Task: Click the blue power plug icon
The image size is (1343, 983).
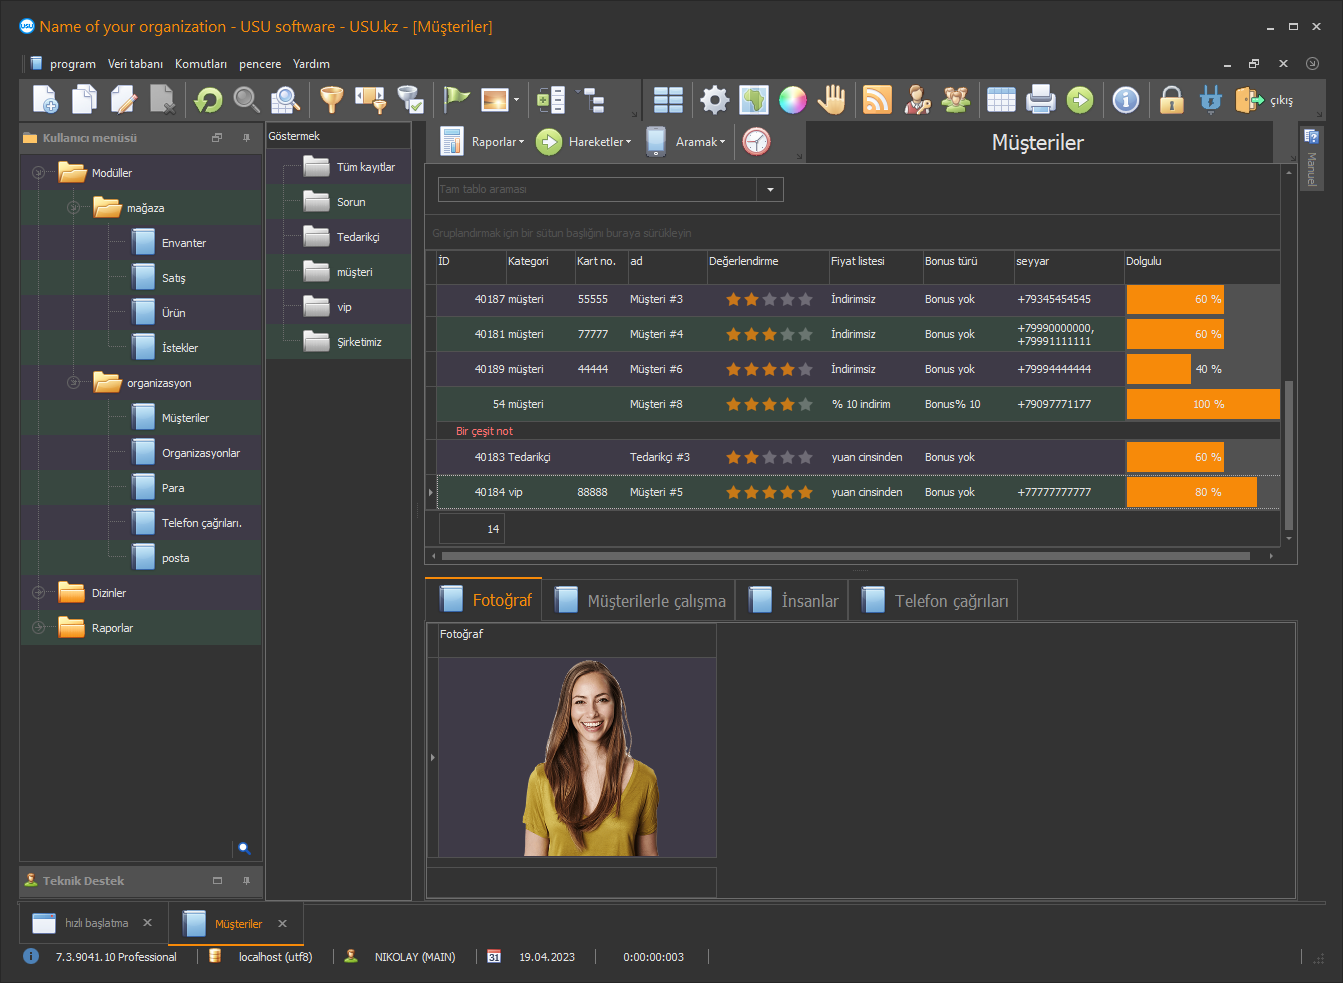Action: coord(1211,100)
